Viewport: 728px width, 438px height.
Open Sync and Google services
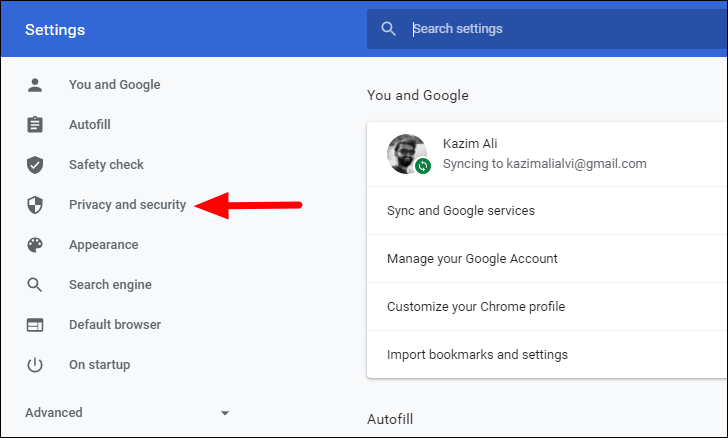pyautogui.click(x=547, y=210)
